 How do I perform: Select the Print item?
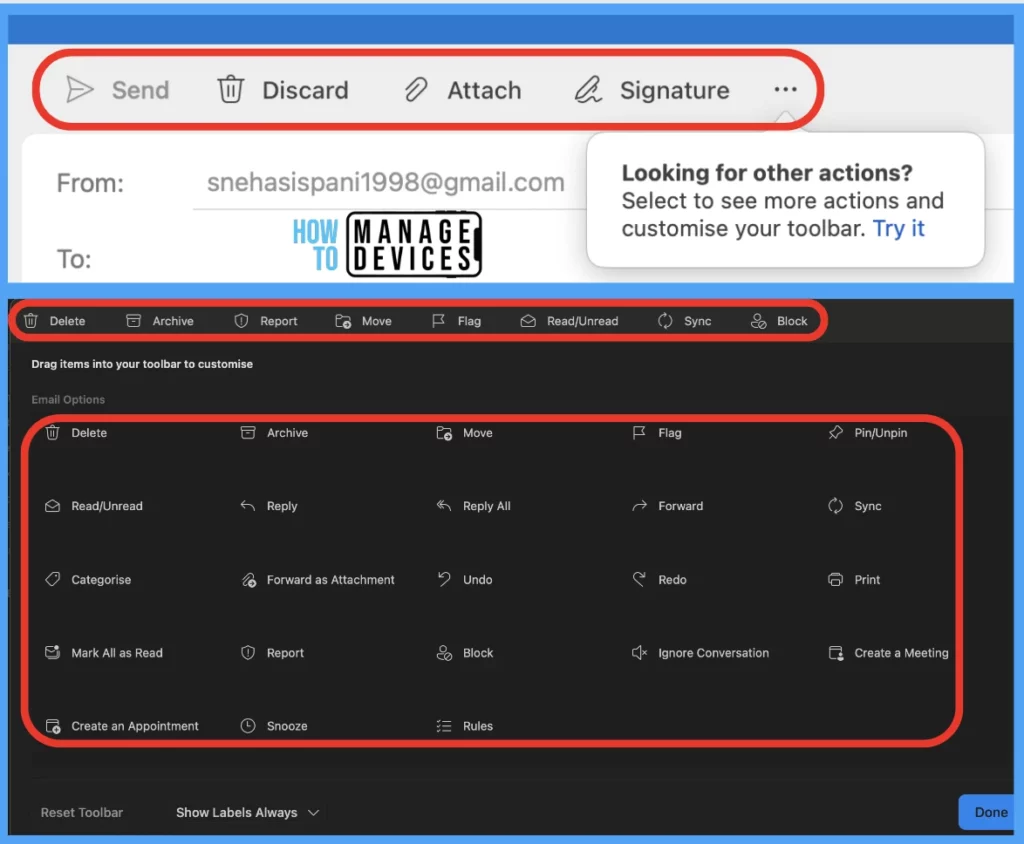(854, 579)
